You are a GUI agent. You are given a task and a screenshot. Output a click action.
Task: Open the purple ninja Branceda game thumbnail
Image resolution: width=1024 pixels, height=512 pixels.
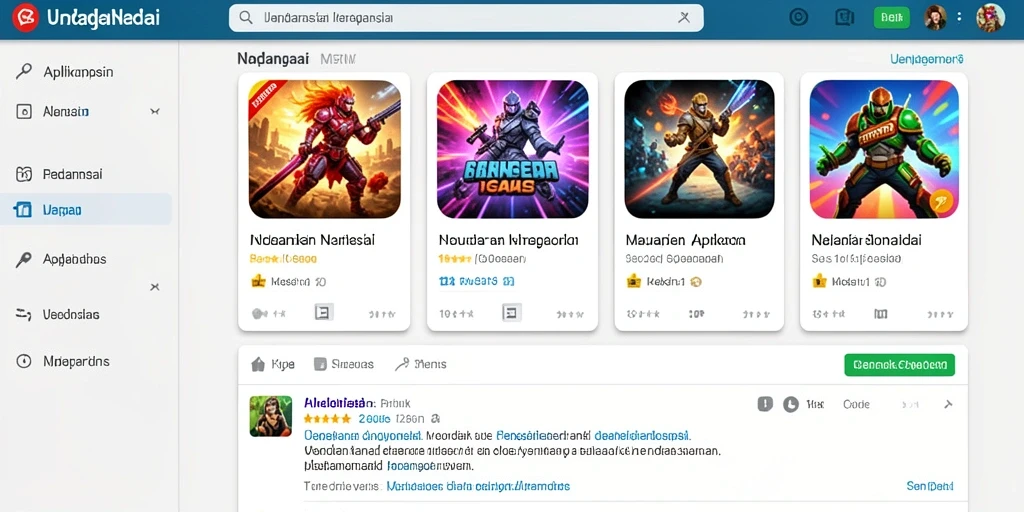[x=513, y=149]
